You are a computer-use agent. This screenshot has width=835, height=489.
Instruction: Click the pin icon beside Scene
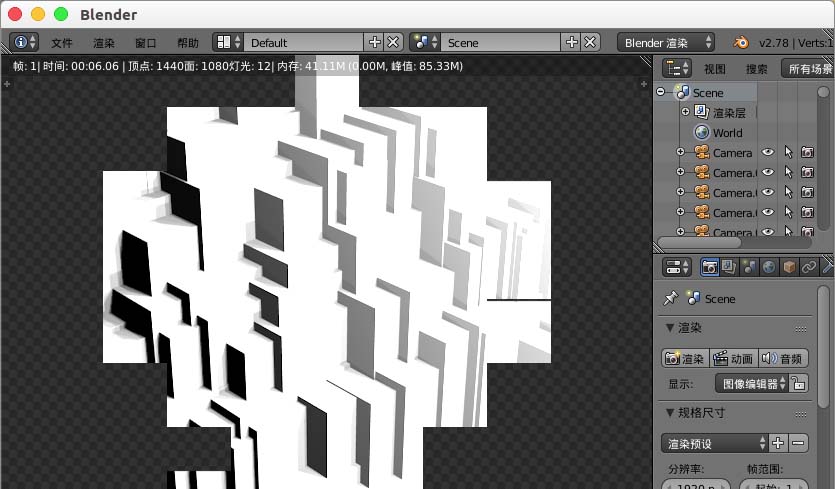point(670,299)
